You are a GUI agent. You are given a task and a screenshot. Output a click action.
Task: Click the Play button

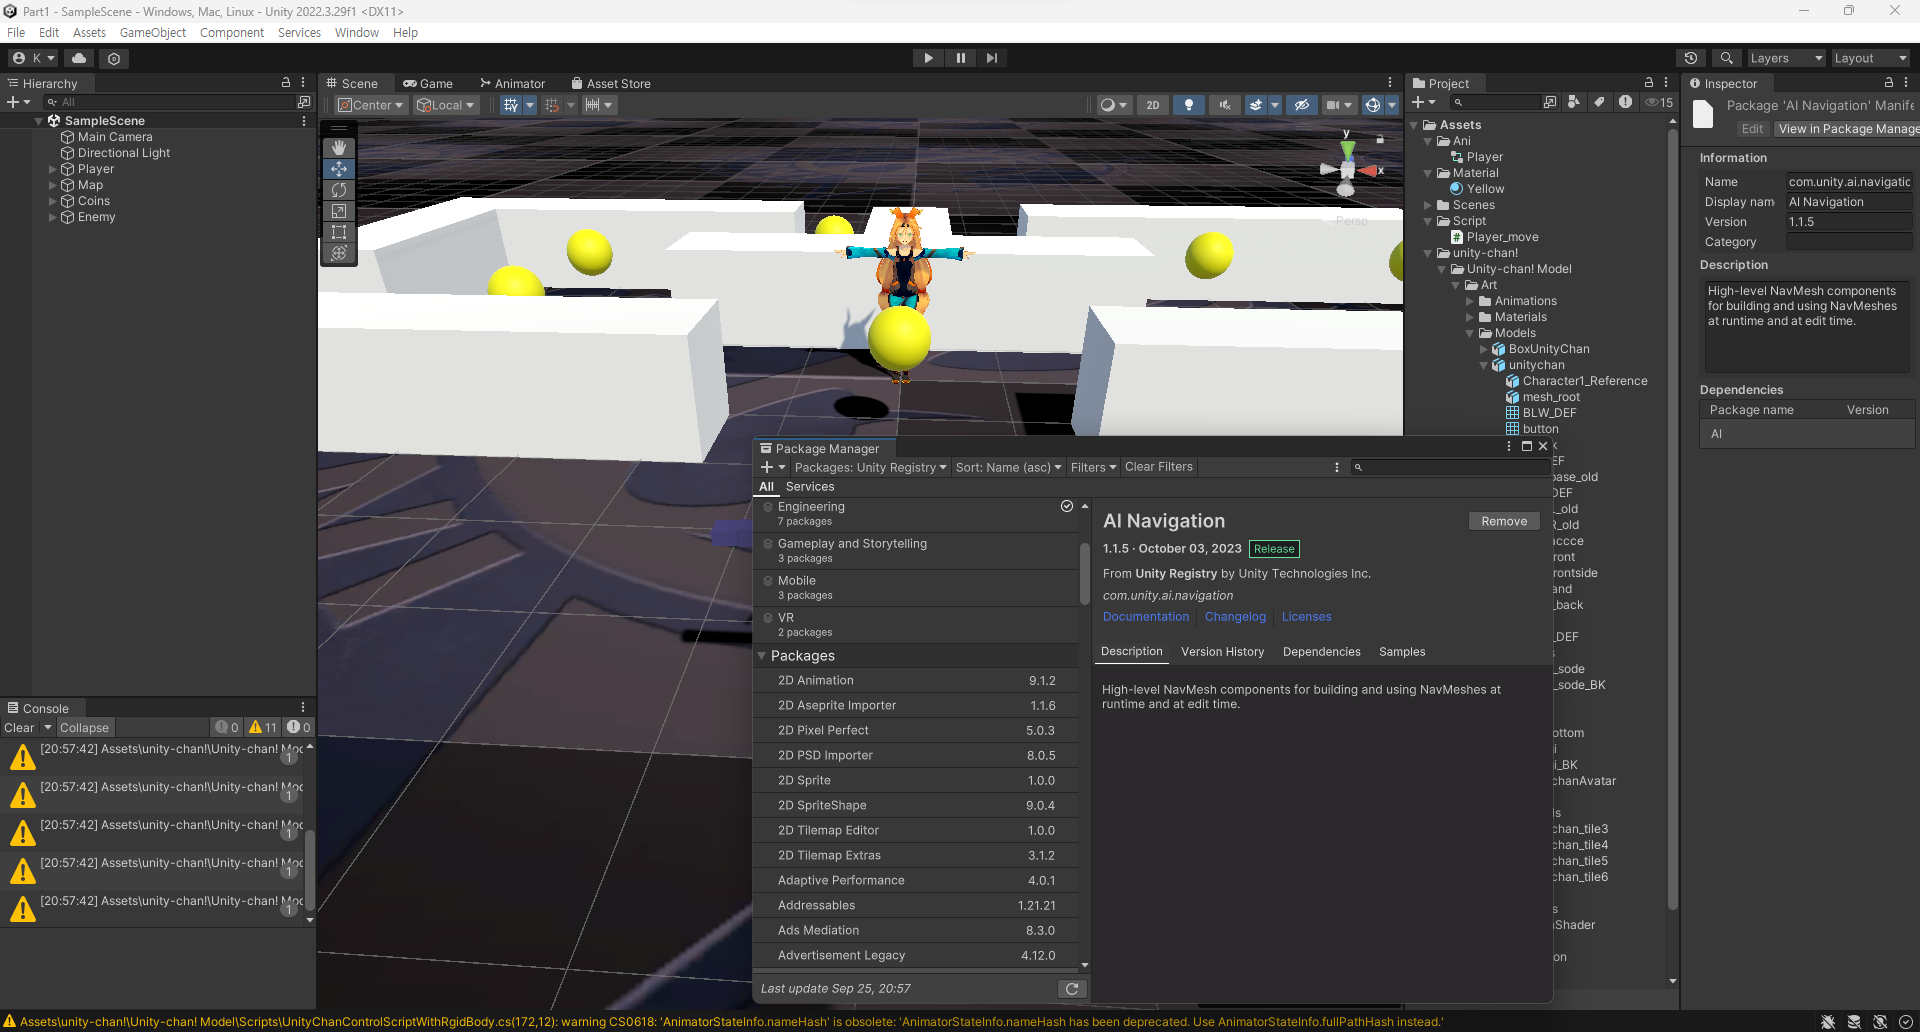928,58
